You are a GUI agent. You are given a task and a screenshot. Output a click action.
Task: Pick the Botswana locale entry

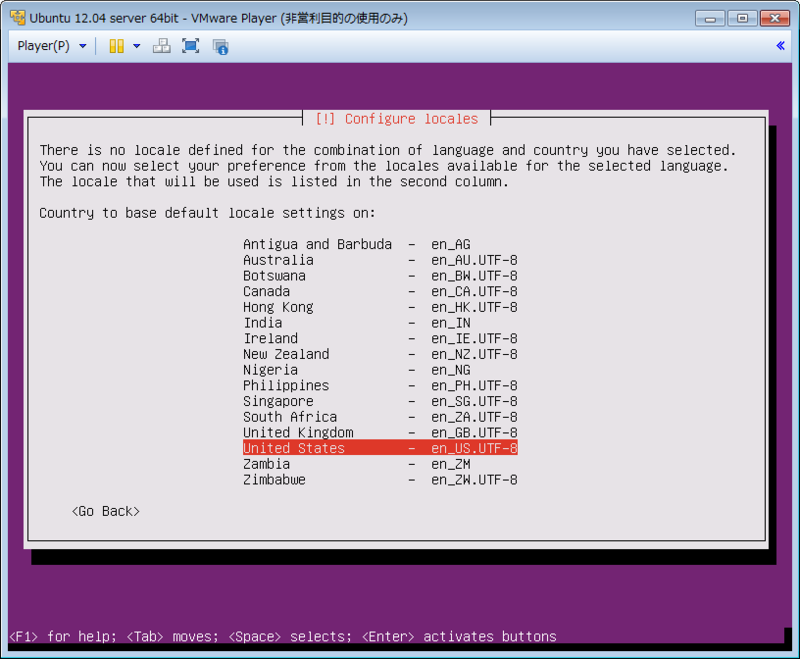[x=380, y=276]
